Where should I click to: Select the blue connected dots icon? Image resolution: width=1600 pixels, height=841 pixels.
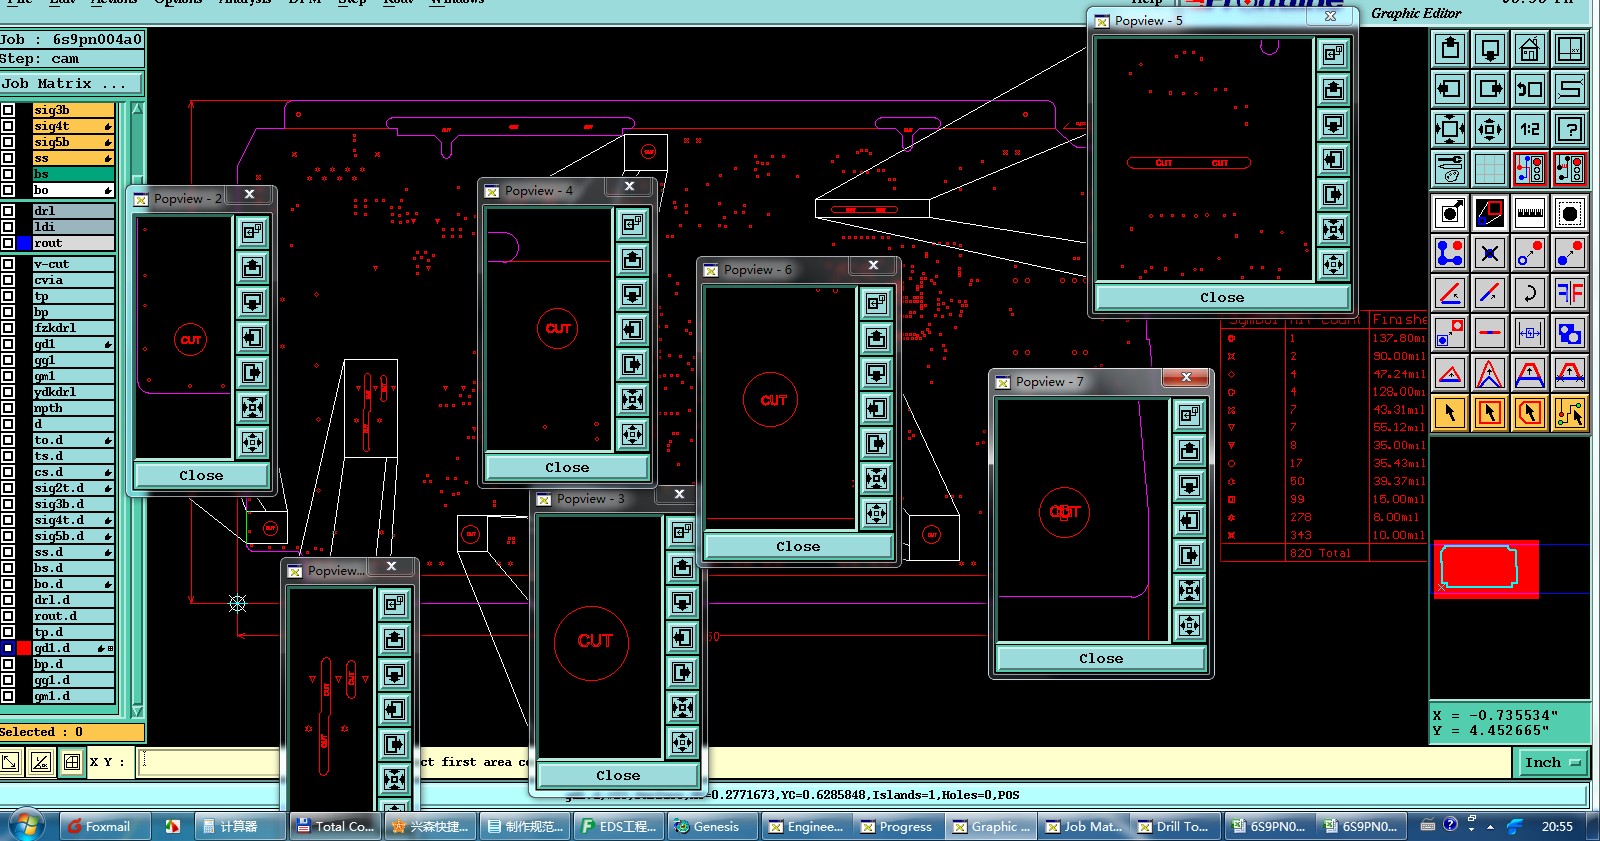1450,253
